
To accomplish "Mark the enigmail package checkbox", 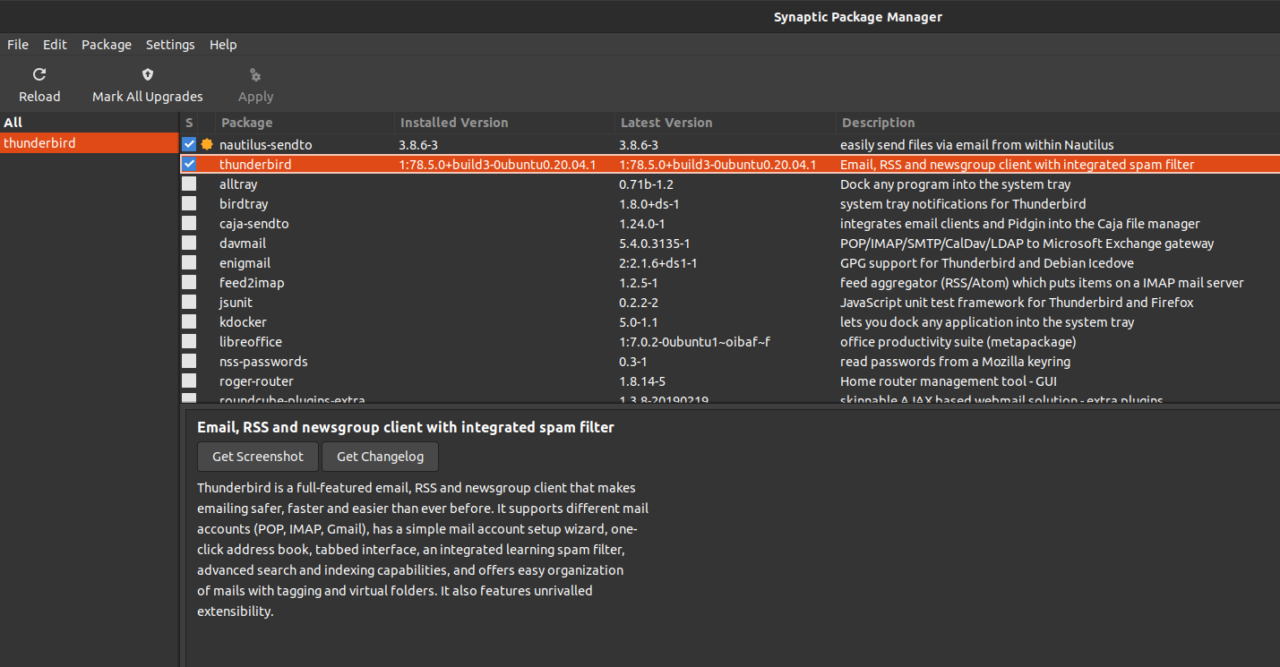I will (x=189, y=263).
